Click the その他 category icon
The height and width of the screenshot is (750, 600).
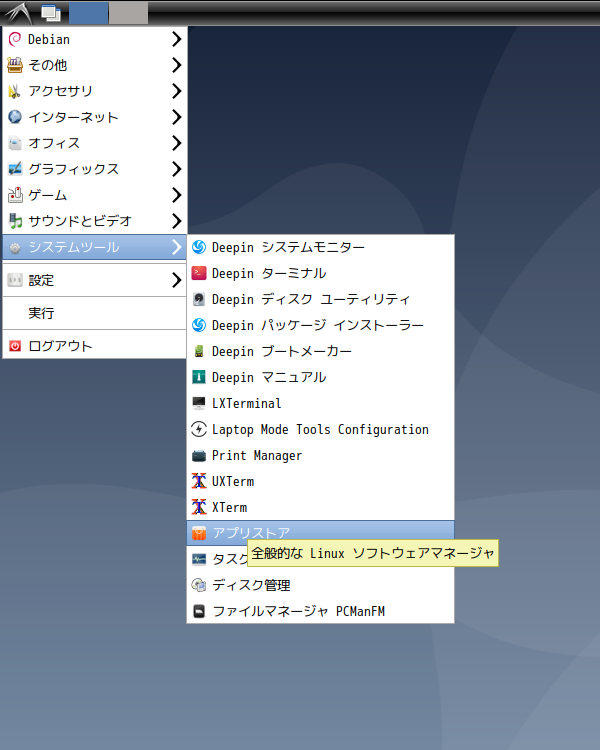[15, 65]
